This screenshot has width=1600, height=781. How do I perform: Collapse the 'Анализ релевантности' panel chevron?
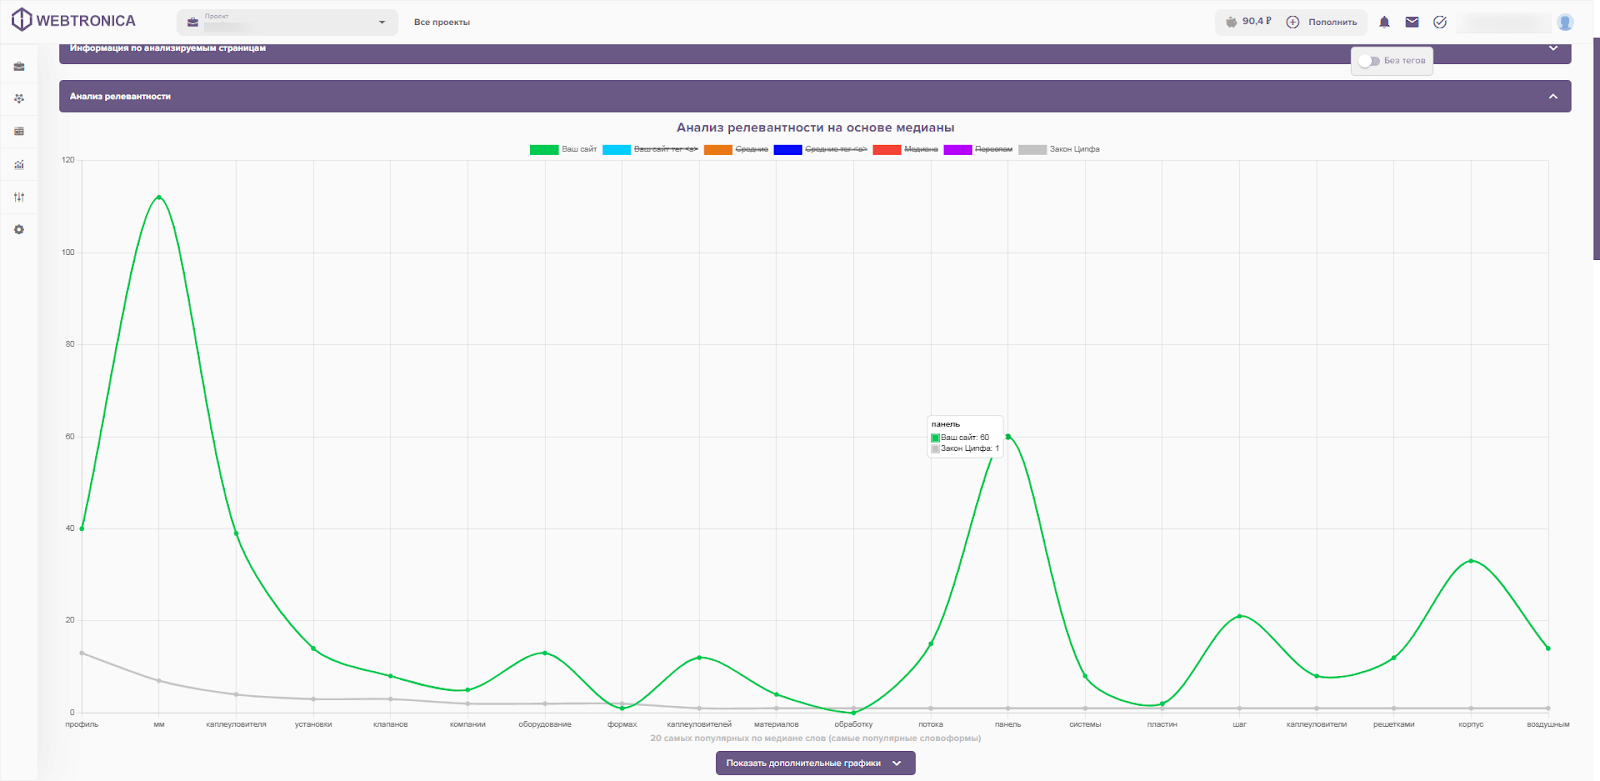[x=1553, y=97]
